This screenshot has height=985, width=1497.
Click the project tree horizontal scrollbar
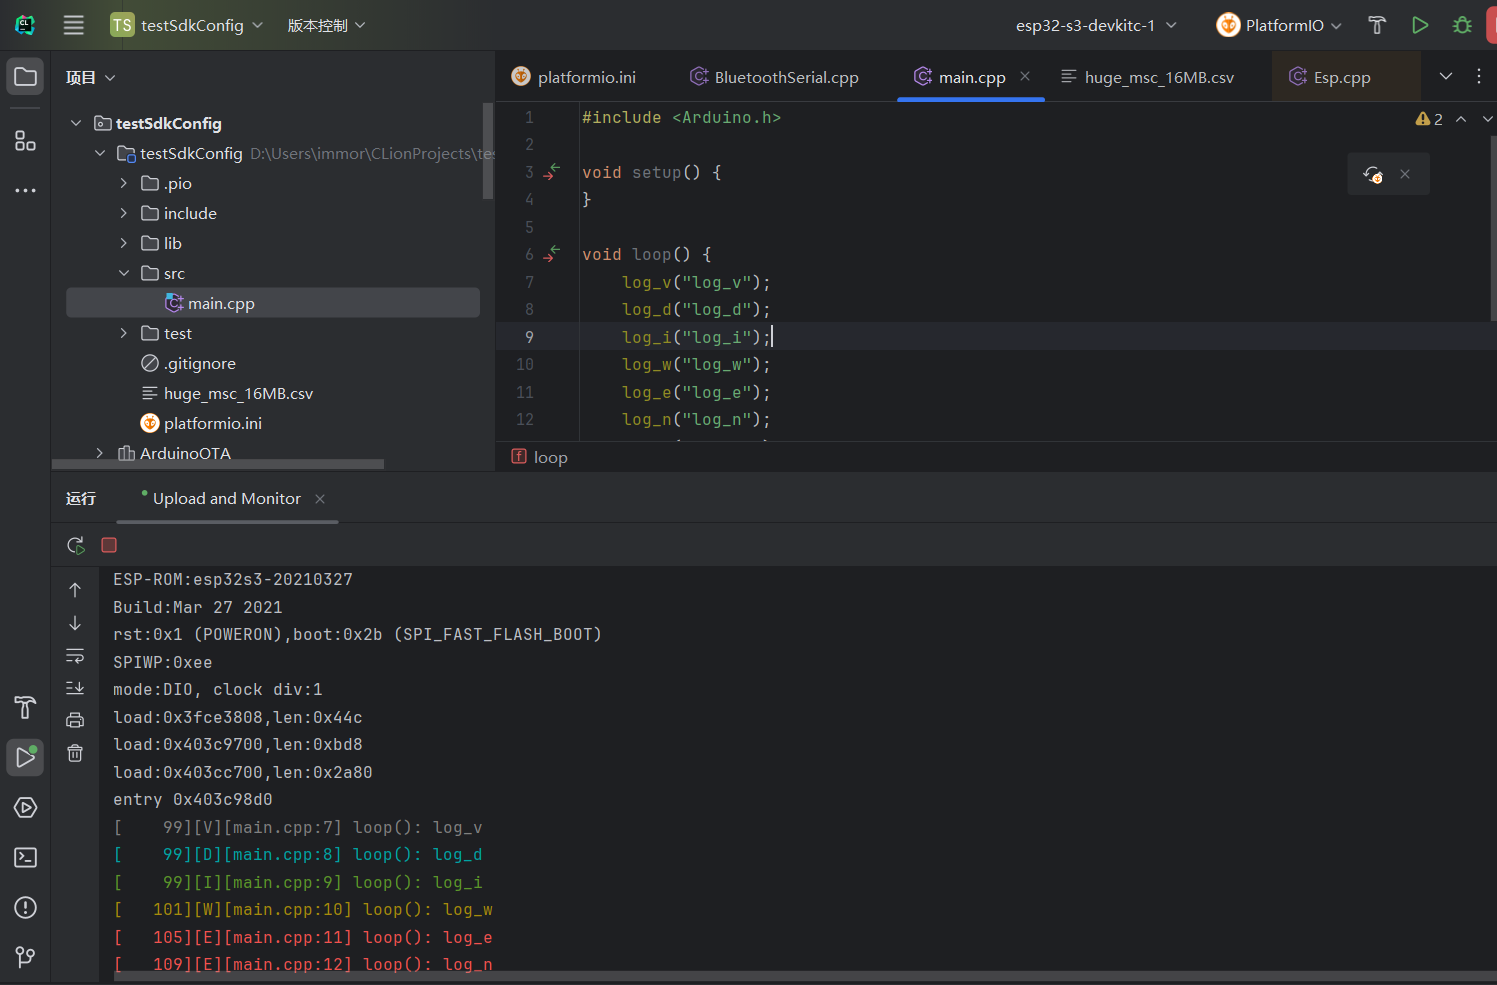point(218,464)
